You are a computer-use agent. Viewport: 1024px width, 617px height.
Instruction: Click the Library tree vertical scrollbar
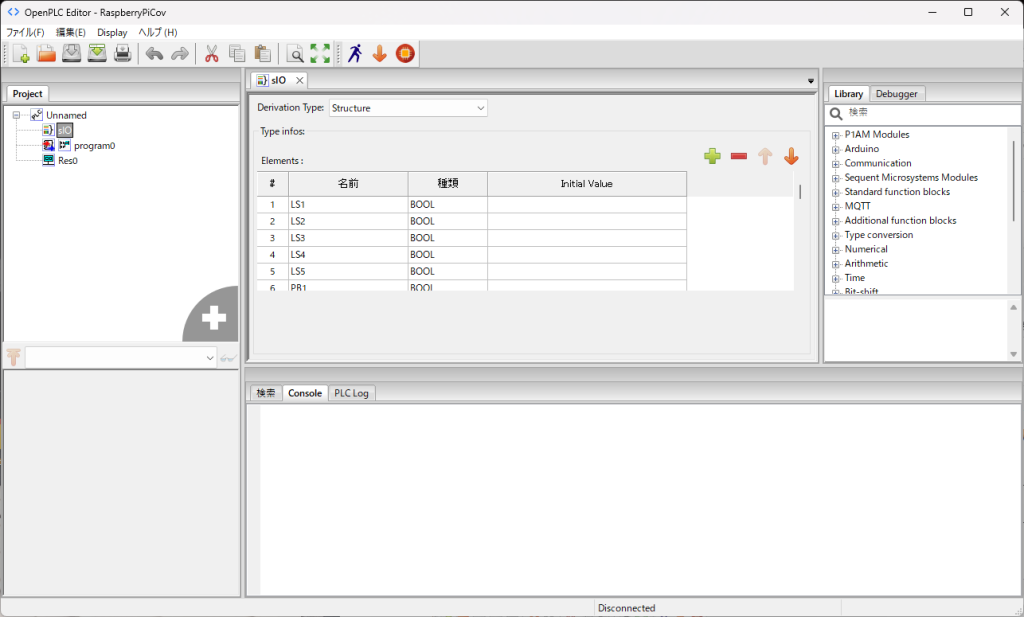(1014, 183)
